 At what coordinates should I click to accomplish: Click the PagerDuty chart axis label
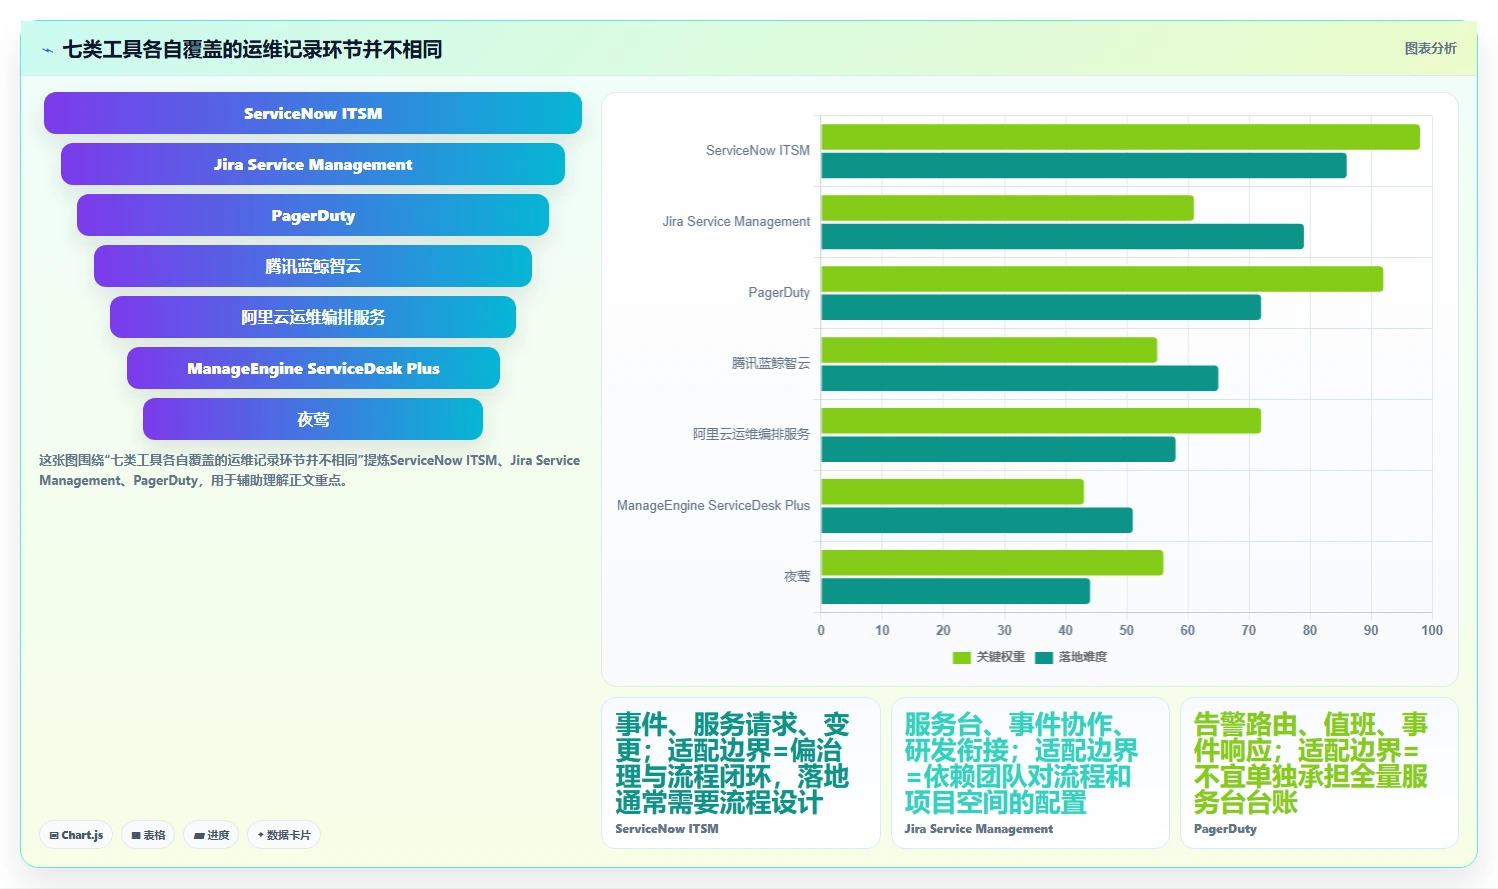(779, 293)
